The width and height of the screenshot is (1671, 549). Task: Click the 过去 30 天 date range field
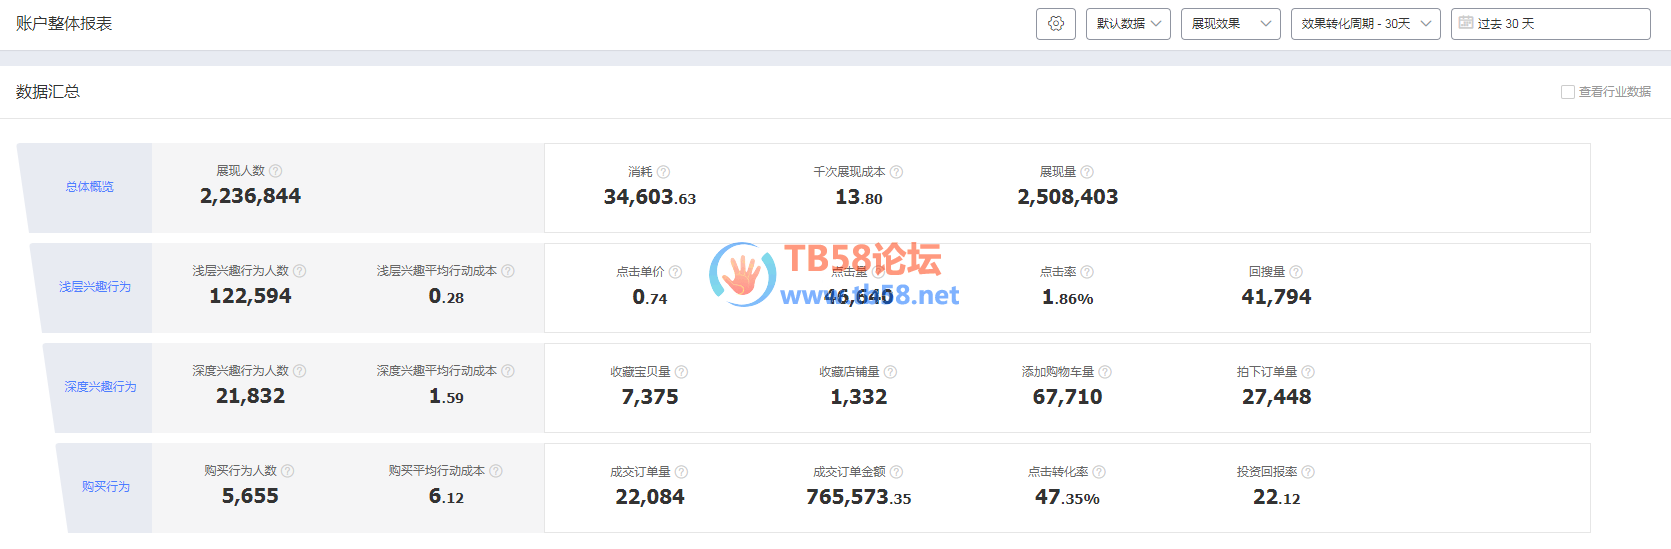[x=1560, y=24]
